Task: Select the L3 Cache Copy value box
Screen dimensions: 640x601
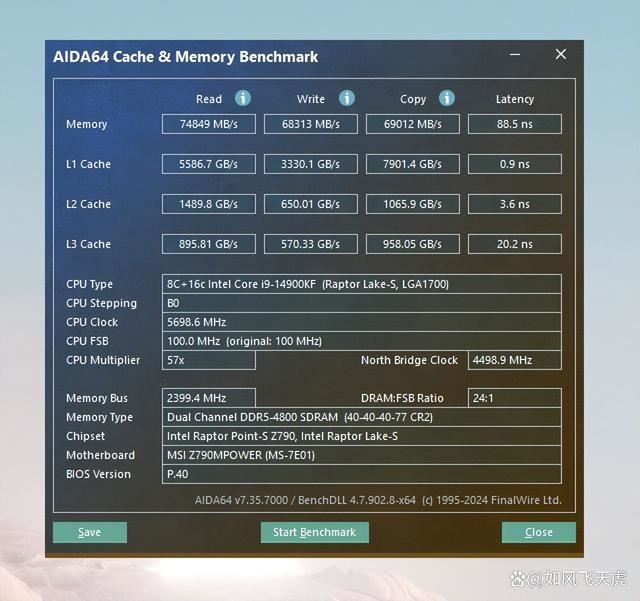Action: pyautogui.click(x=413, y=244)
